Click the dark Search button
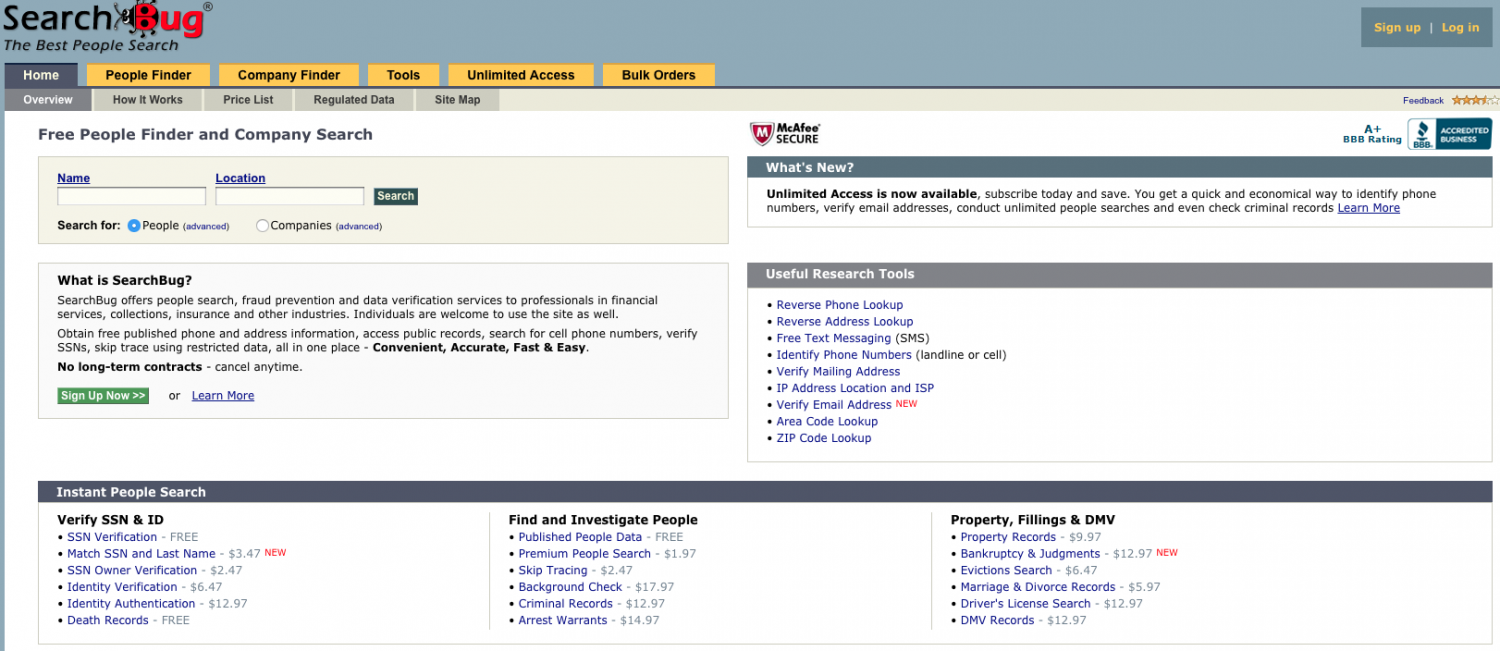Image resolution: width=1500 pixels, height=651 pixels. pos(396,196)
